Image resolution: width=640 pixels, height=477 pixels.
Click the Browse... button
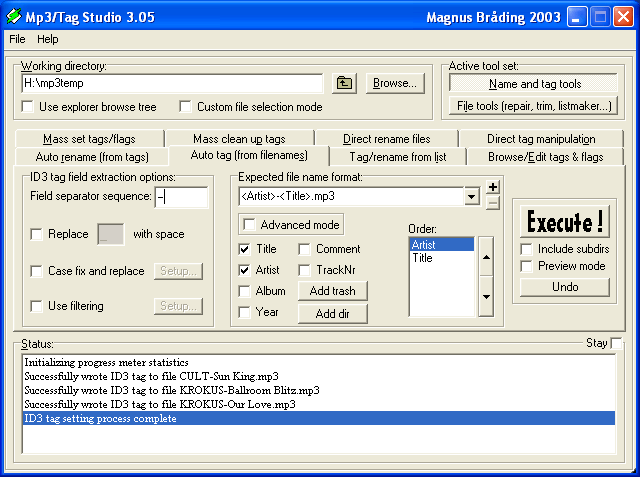[x=395, y=83]
